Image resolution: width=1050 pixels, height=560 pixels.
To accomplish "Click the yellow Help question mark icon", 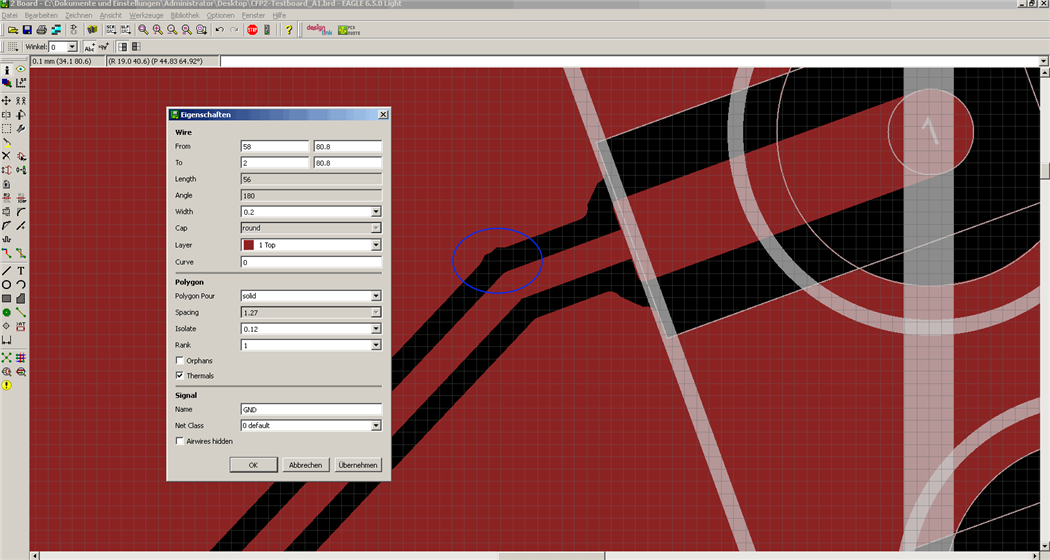I will click(x=289, y=30).
